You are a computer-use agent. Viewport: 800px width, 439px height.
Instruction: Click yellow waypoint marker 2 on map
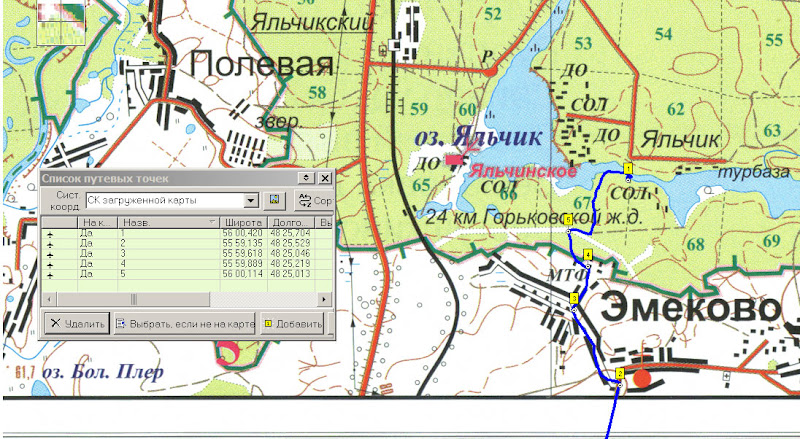pyautogui.click(x=620, y=373)
